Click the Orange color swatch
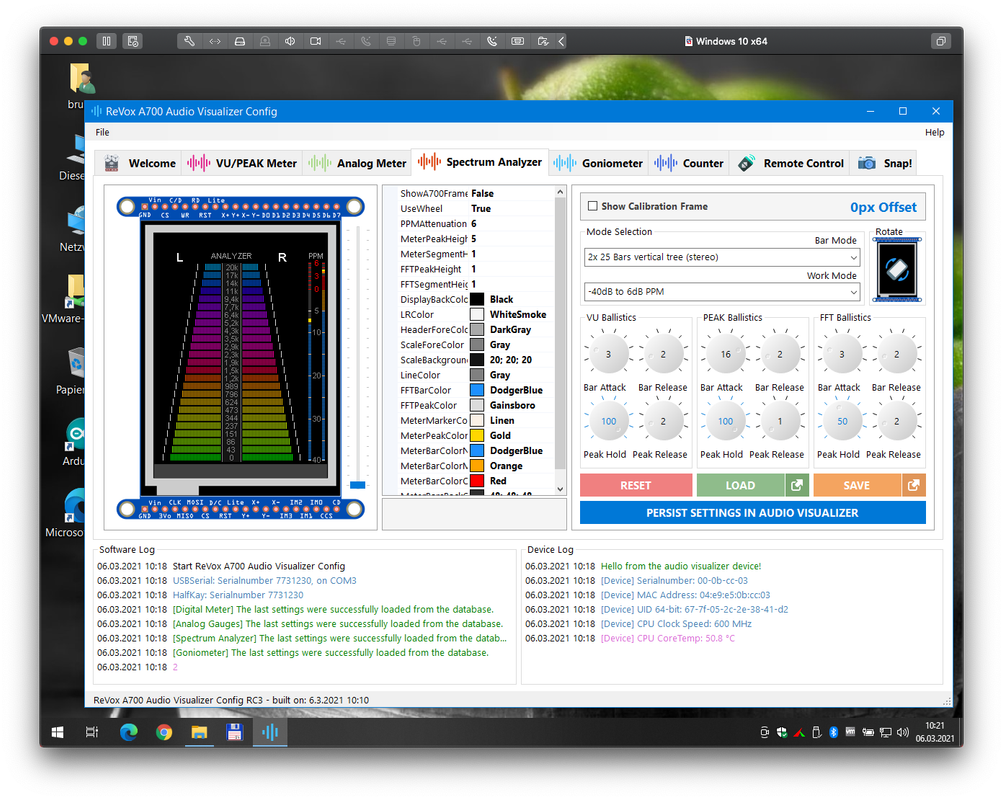Screen dimensions: 1003x800 point(477,466)
